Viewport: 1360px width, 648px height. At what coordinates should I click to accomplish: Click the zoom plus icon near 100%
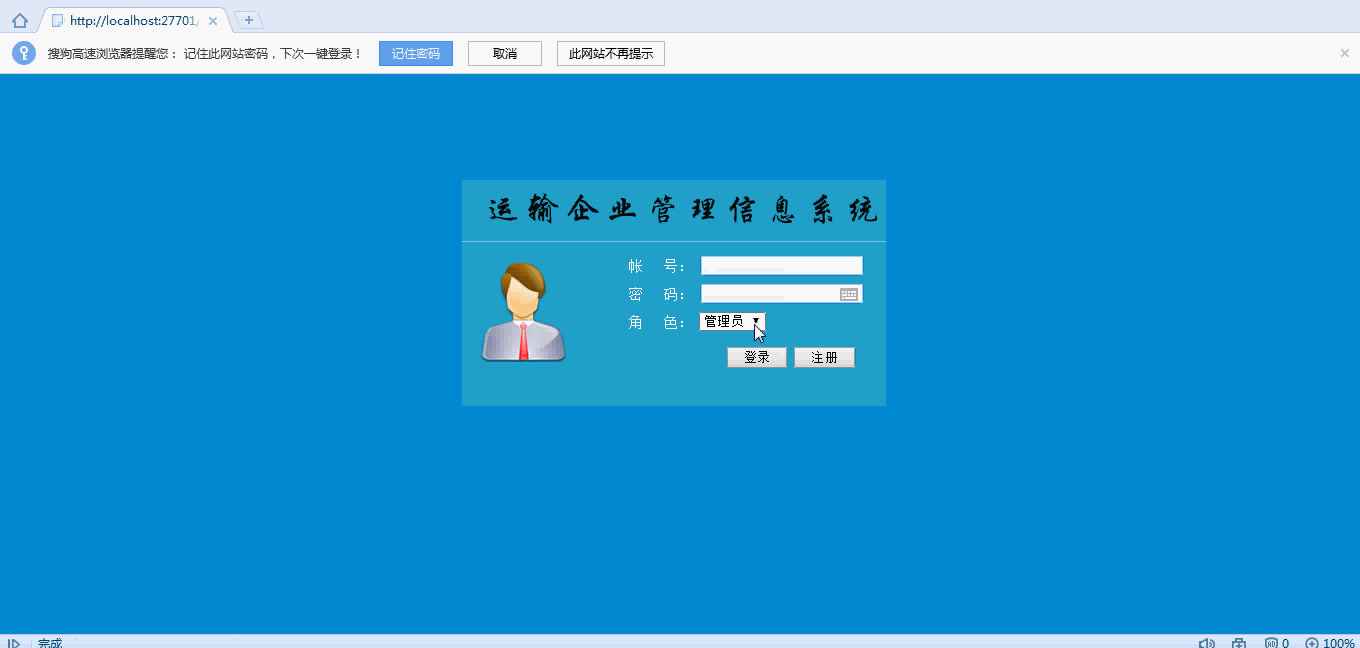1310,642
